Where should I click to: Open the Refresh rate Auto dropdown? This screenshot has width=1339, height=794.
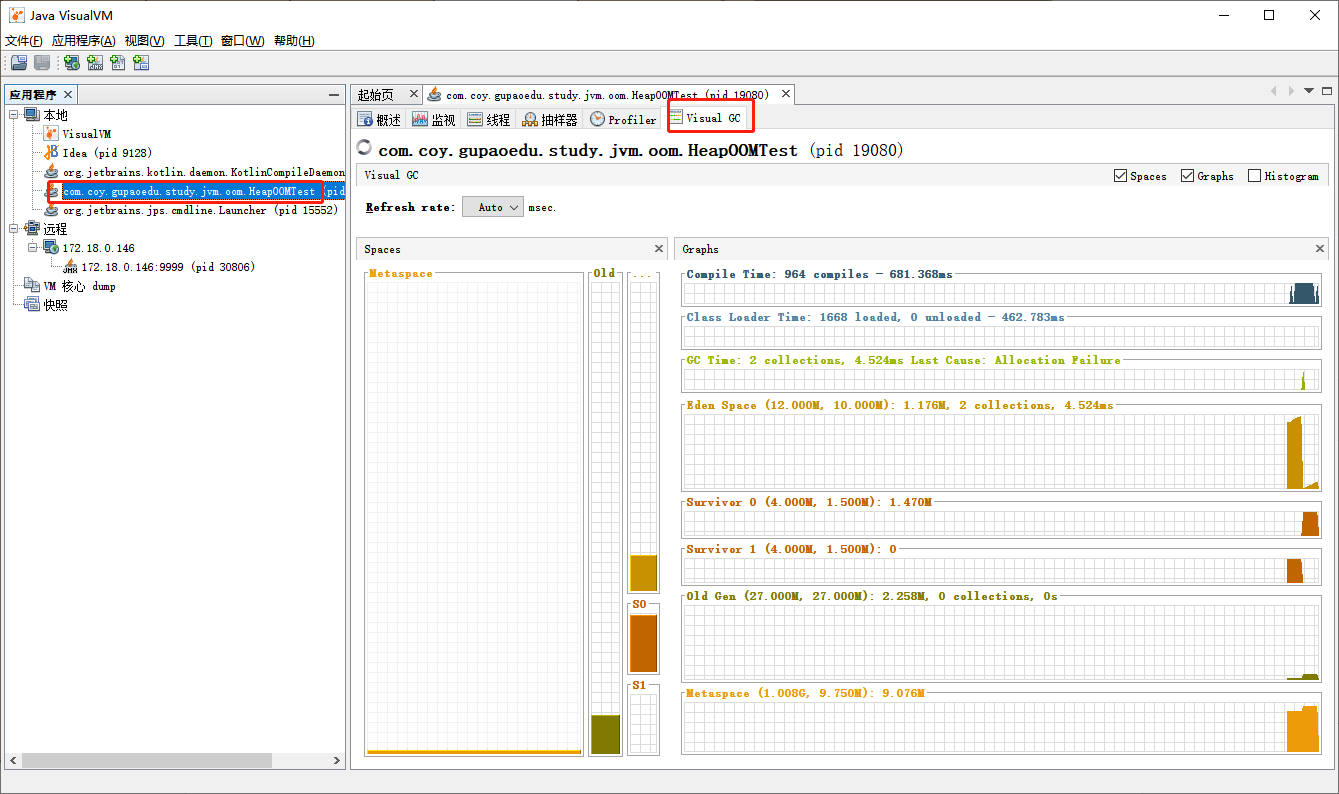click(x=493, y=207)
